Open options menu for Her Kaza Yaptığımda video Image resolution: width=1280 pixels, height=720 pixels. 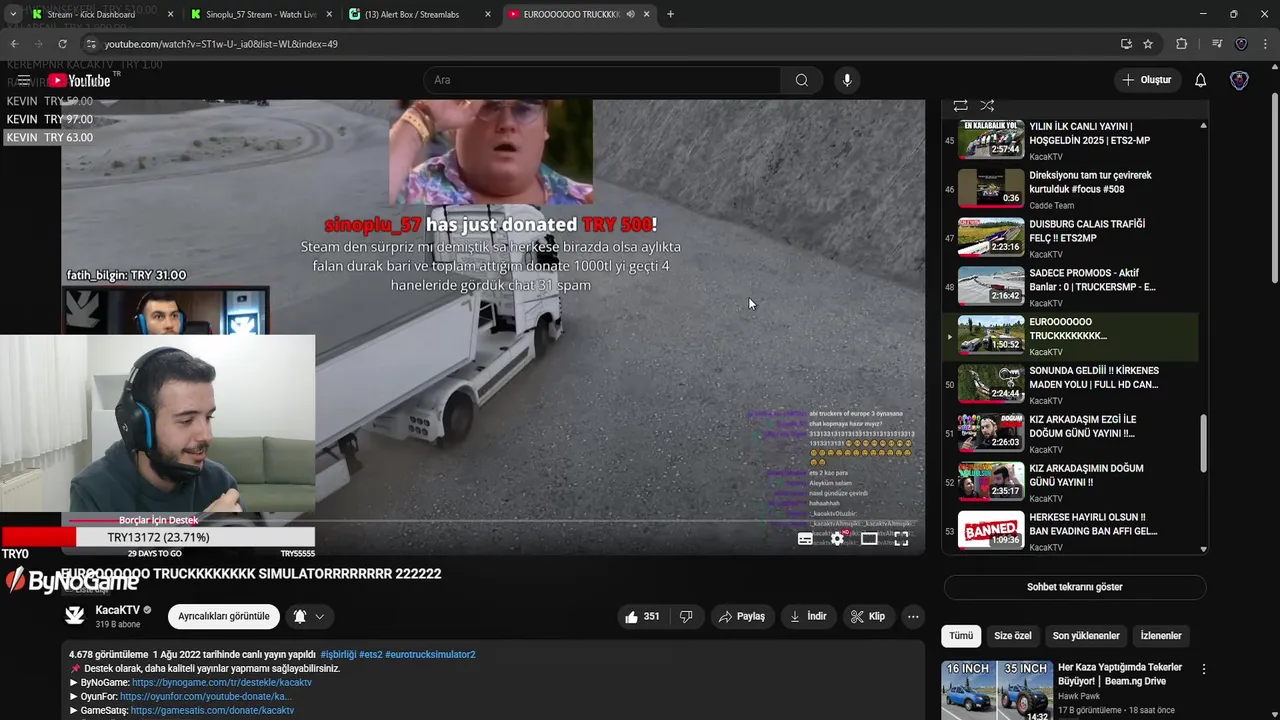coord(1204,669)
